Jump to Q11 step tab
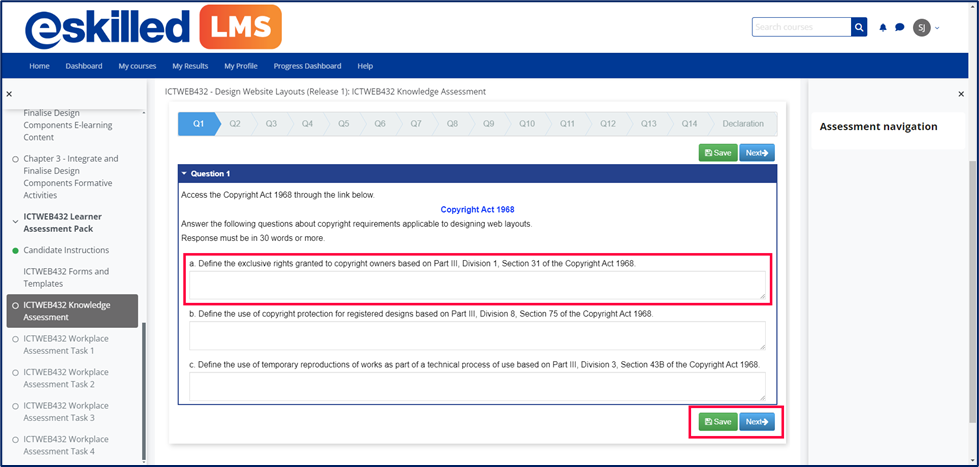Screen dimensions: 979x467 coord(567,124)
